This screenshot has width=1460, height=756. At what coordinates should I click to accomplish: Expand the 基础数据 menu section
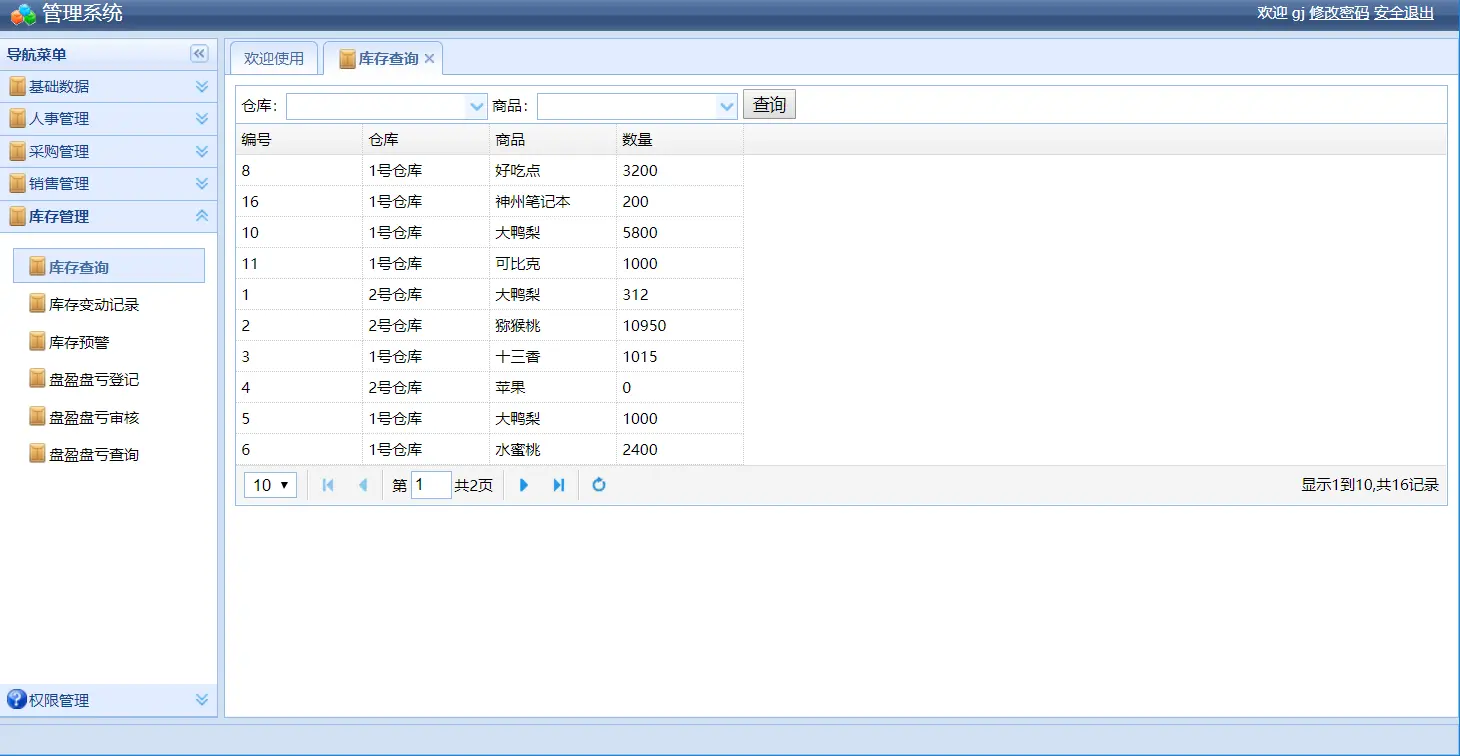(202, 86)
